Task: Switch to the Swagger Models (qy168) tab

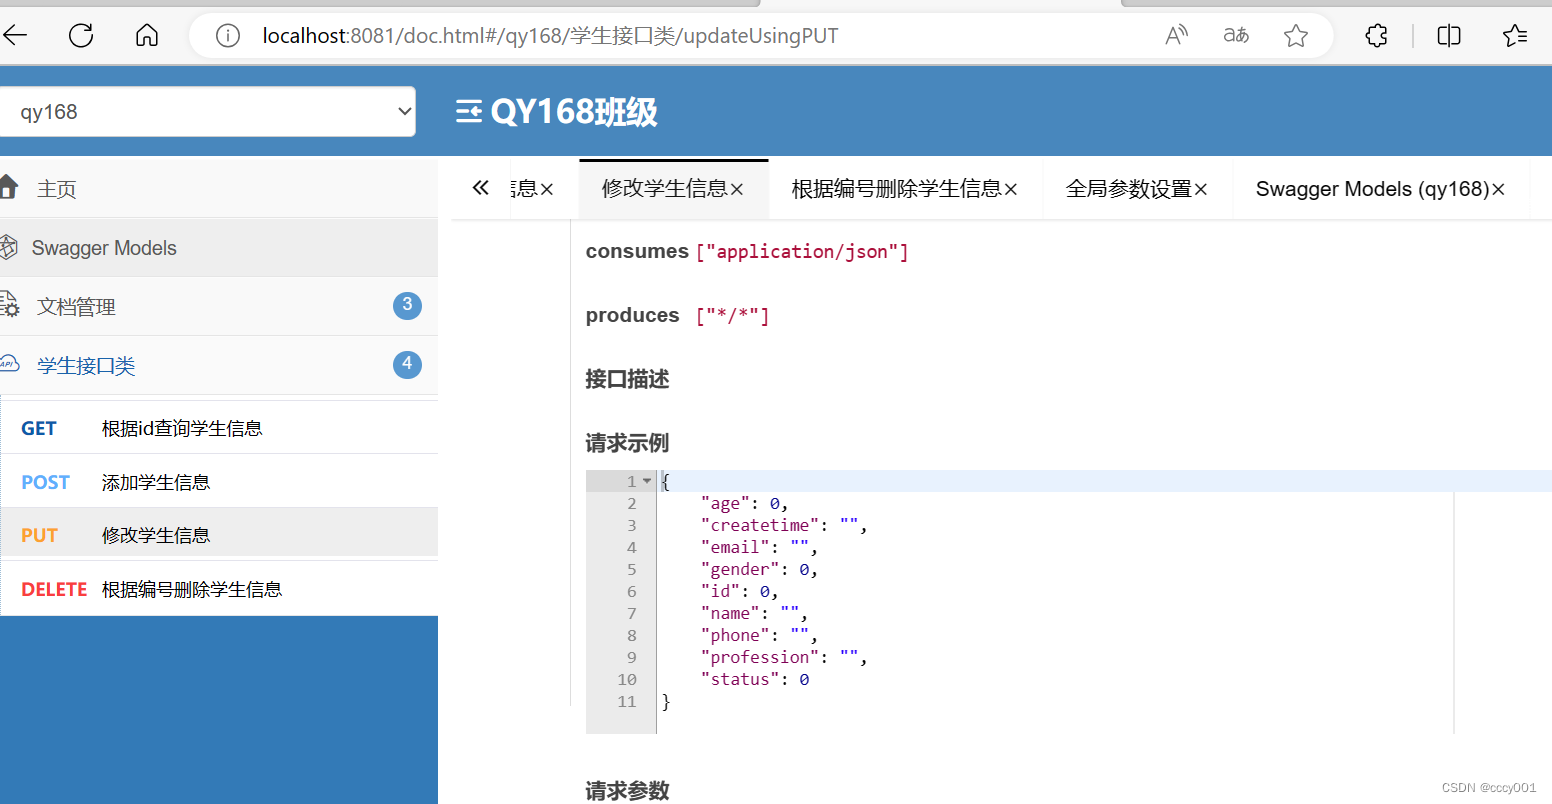Action: (x=1370, y=188)
